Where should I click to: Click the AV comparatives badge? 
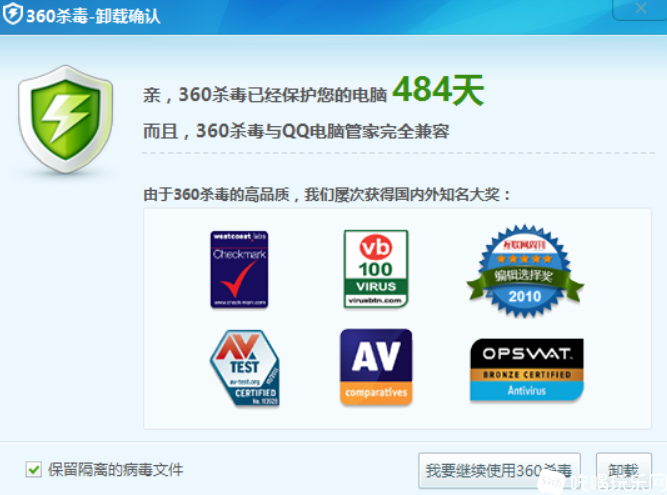coord(376,367)
